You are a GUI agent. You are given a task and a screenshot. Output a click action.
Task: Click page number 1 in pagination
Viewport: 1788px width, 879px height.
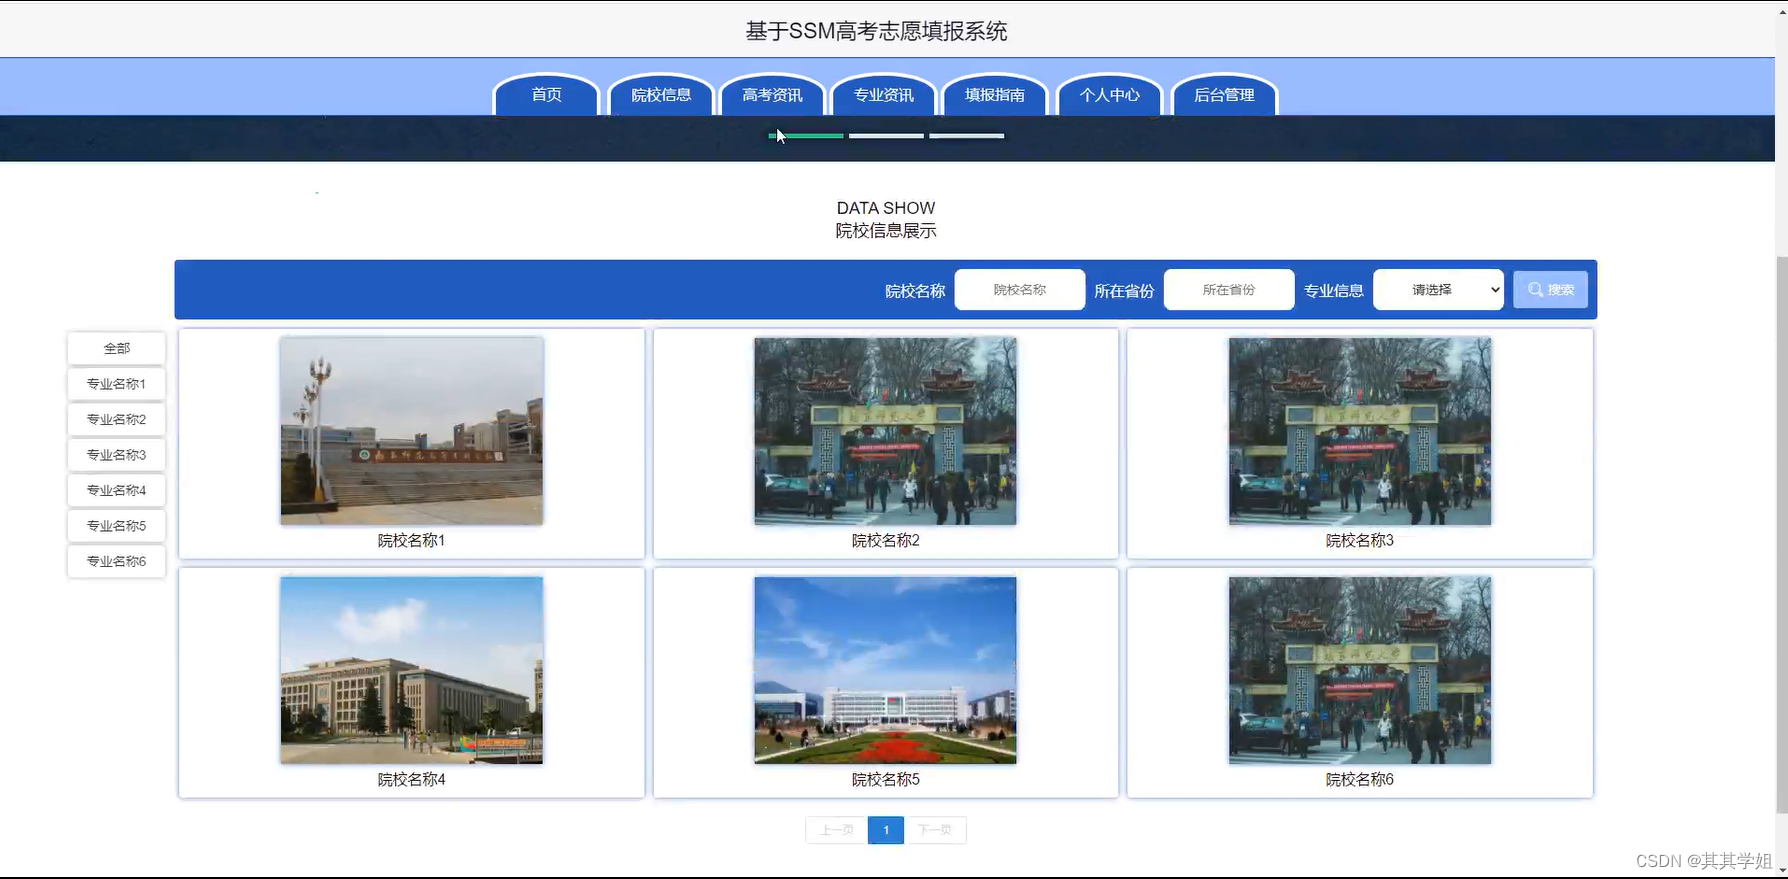[886, 830]
